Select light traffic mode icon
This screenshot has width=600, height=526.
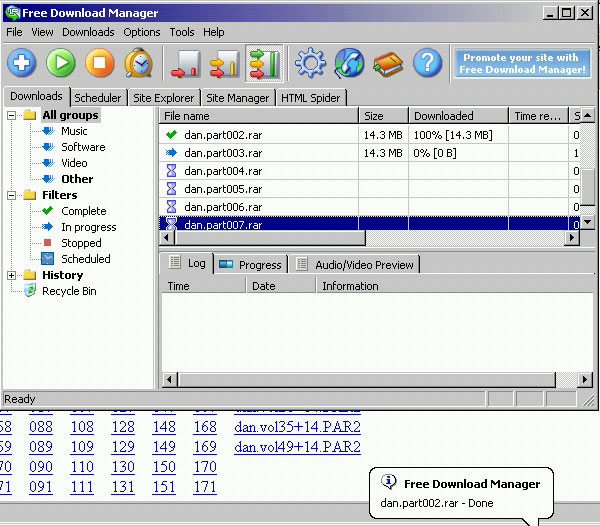(x=186, y=64)
